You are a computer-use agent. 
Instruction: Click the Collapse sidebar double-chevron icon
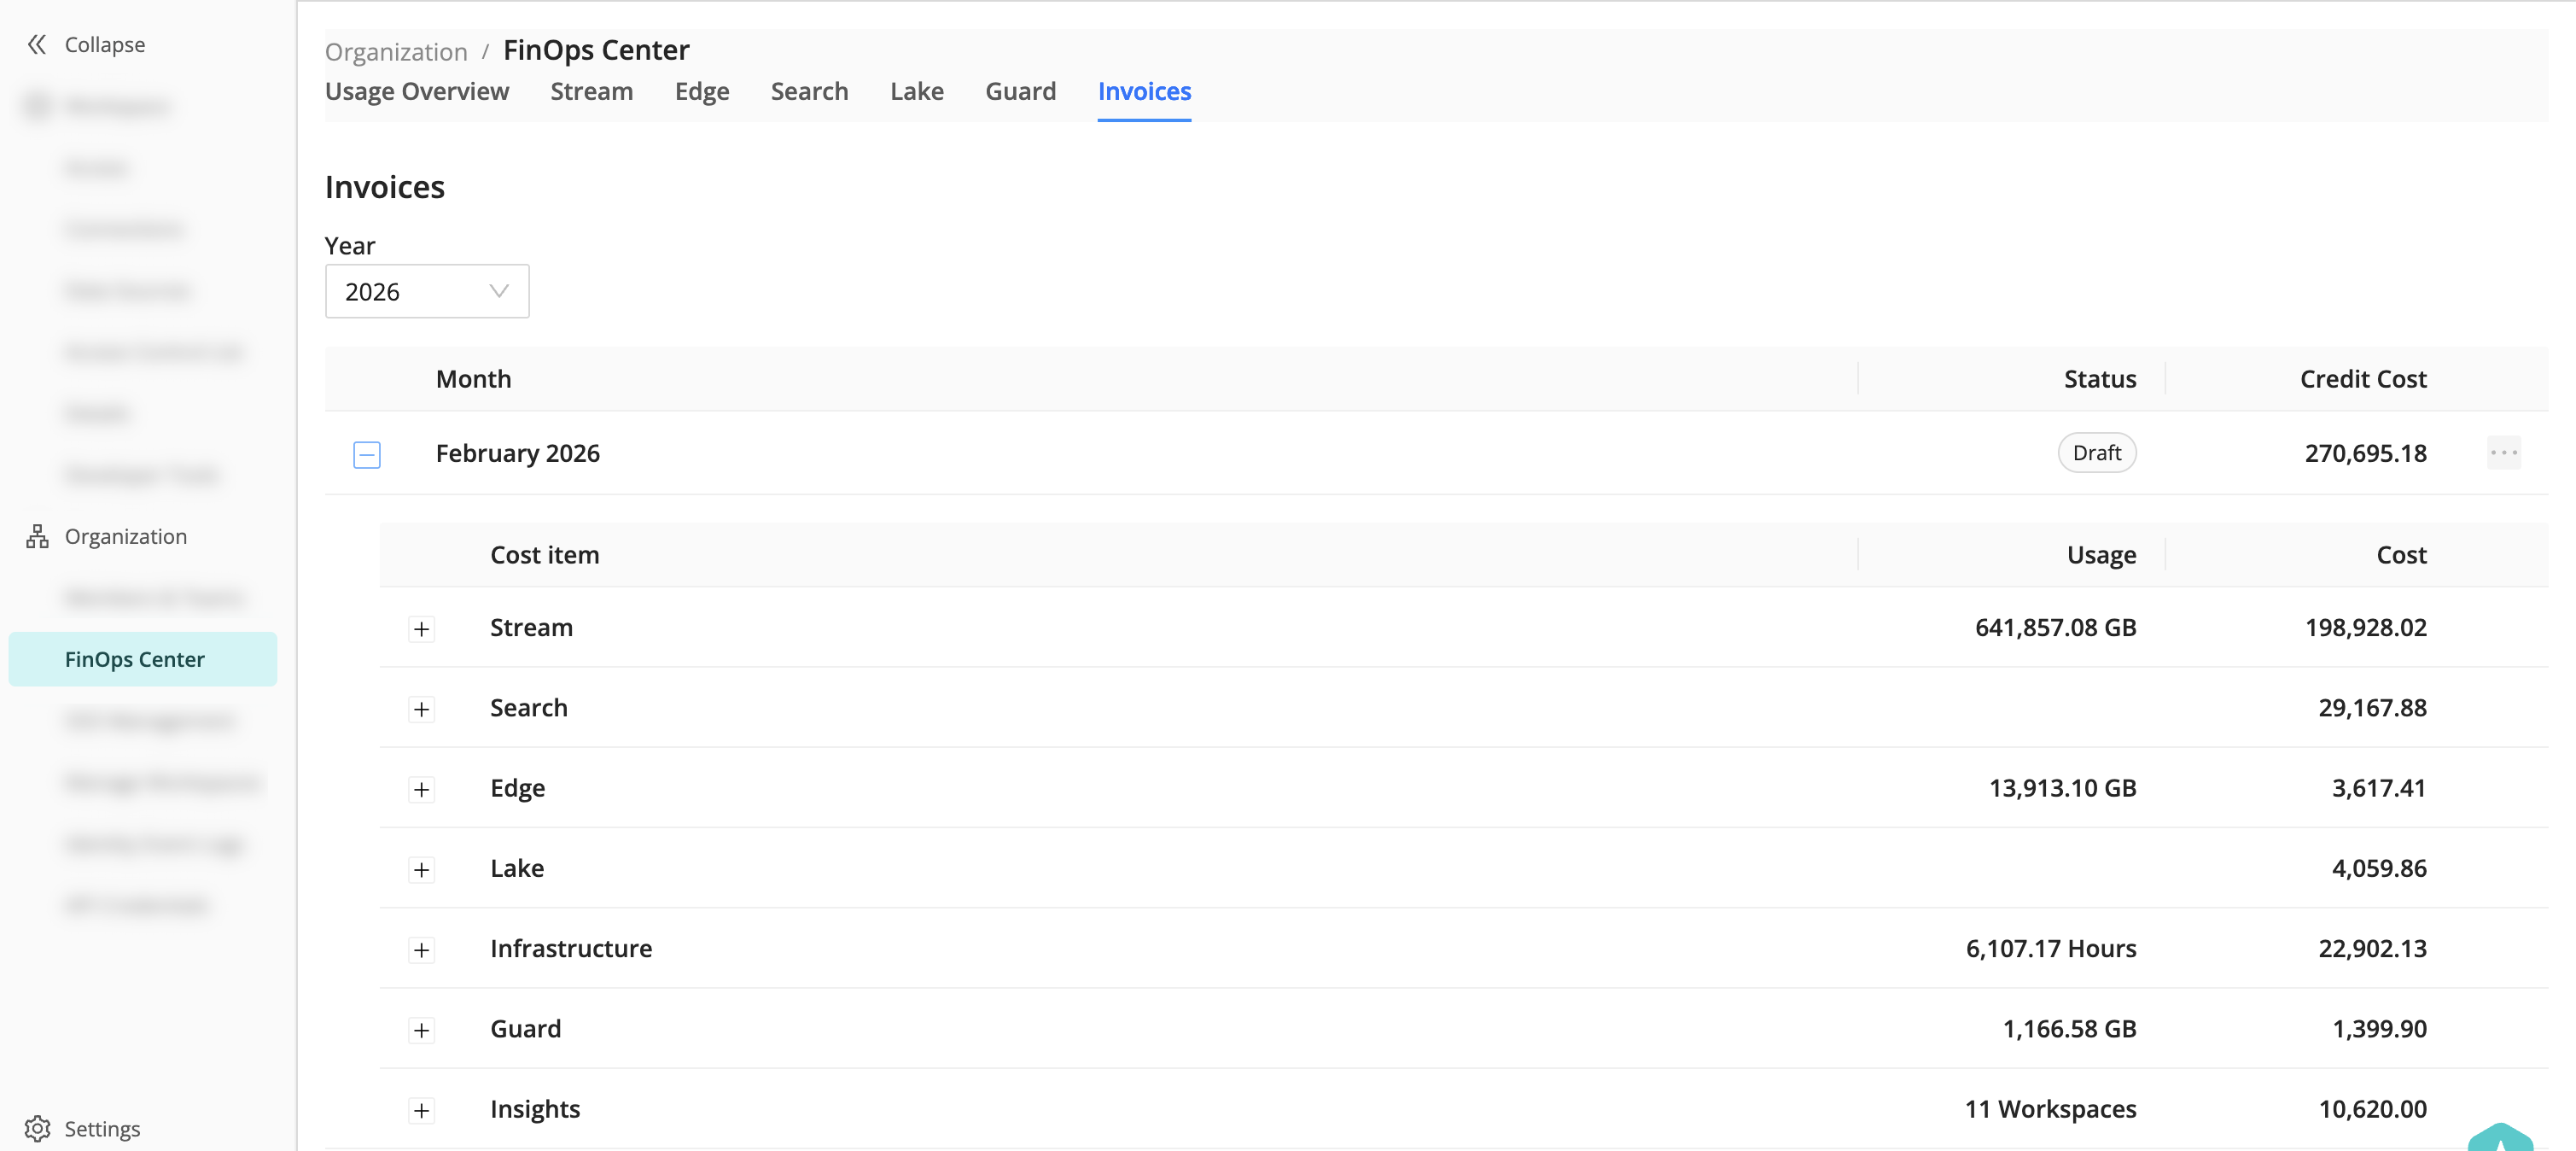37,44
